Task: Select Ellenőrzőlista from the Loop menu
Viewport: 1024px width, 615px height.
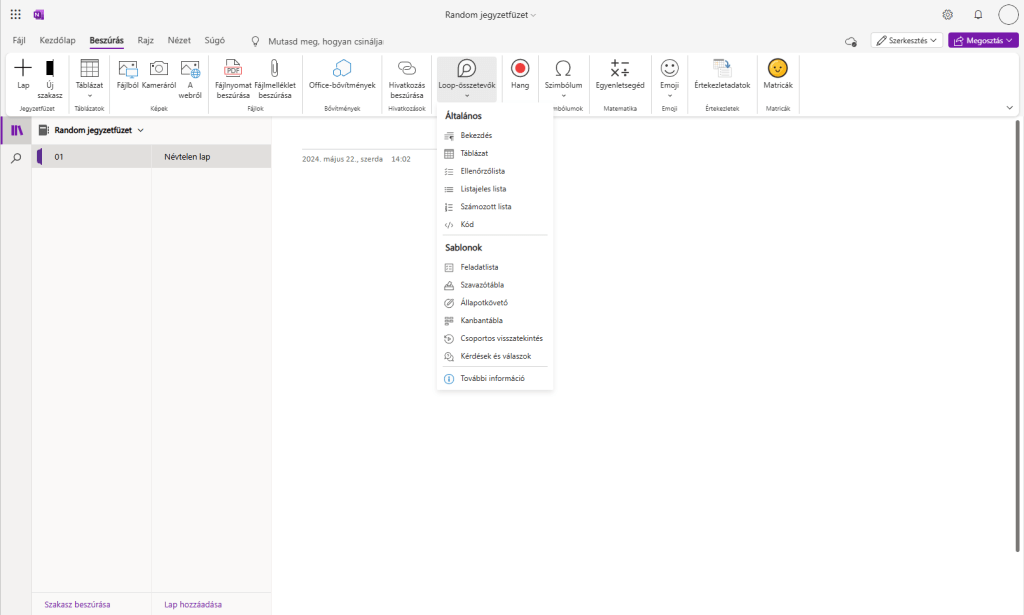Action: pos(482,171)
